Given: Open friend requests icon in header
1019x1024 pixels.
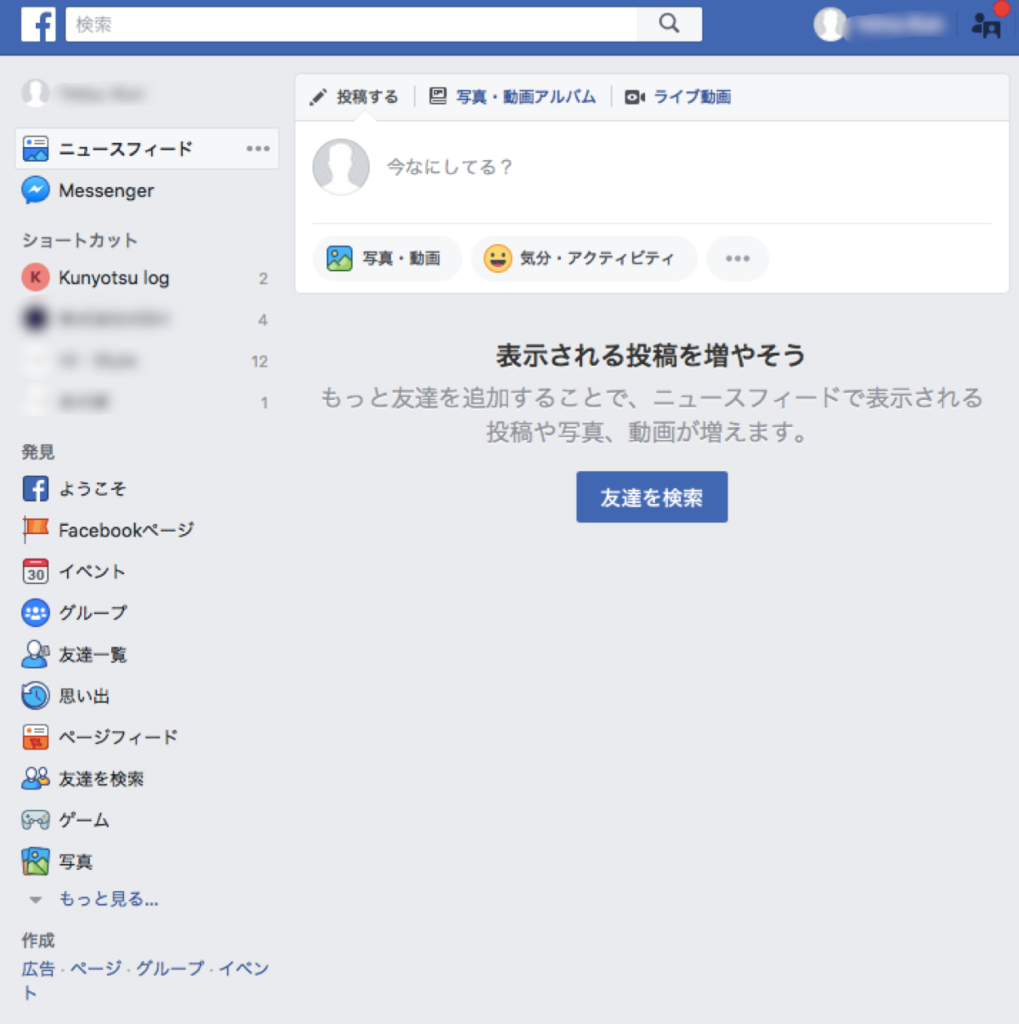Looking at the screenshot, I should coord(986,25).
